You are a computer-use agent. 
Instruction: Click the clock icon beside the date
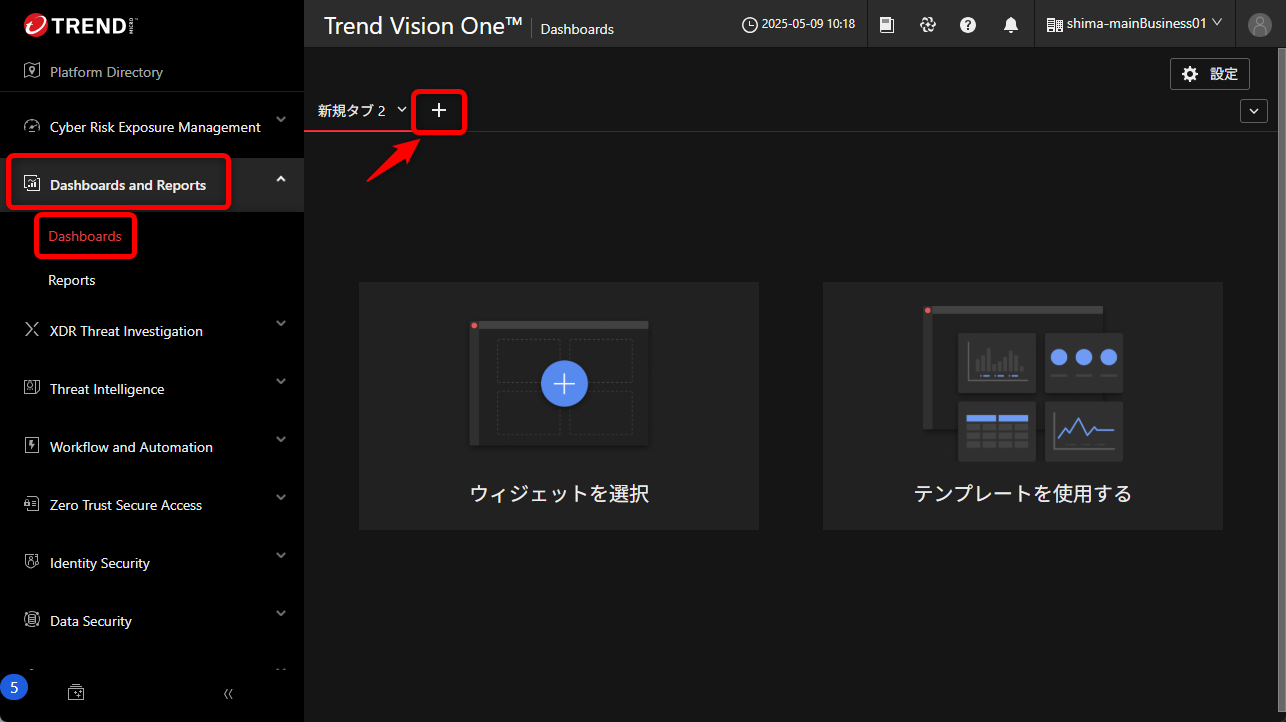749,25
